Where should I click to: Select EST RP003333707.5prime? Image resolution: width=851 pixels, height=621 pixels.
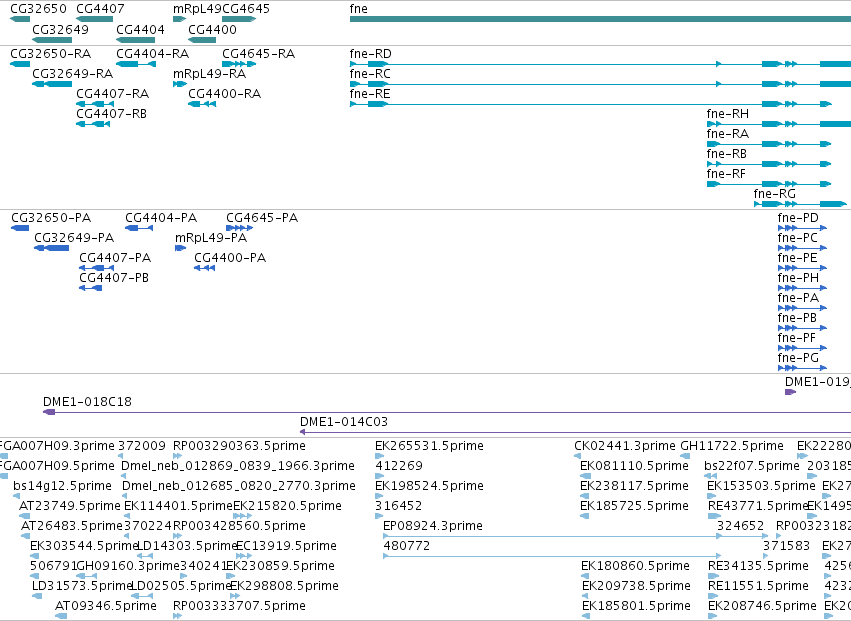[239, 606]
